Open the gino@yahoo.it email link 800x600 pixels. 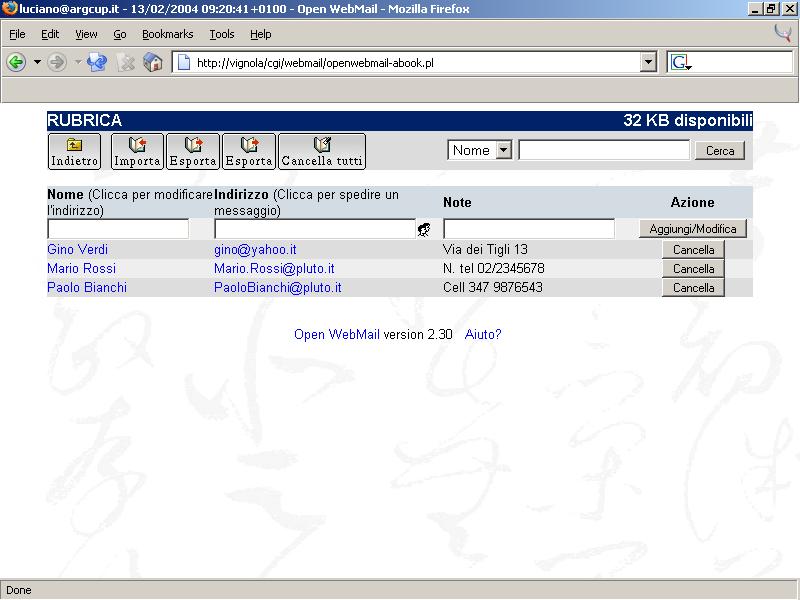(255, 249)
